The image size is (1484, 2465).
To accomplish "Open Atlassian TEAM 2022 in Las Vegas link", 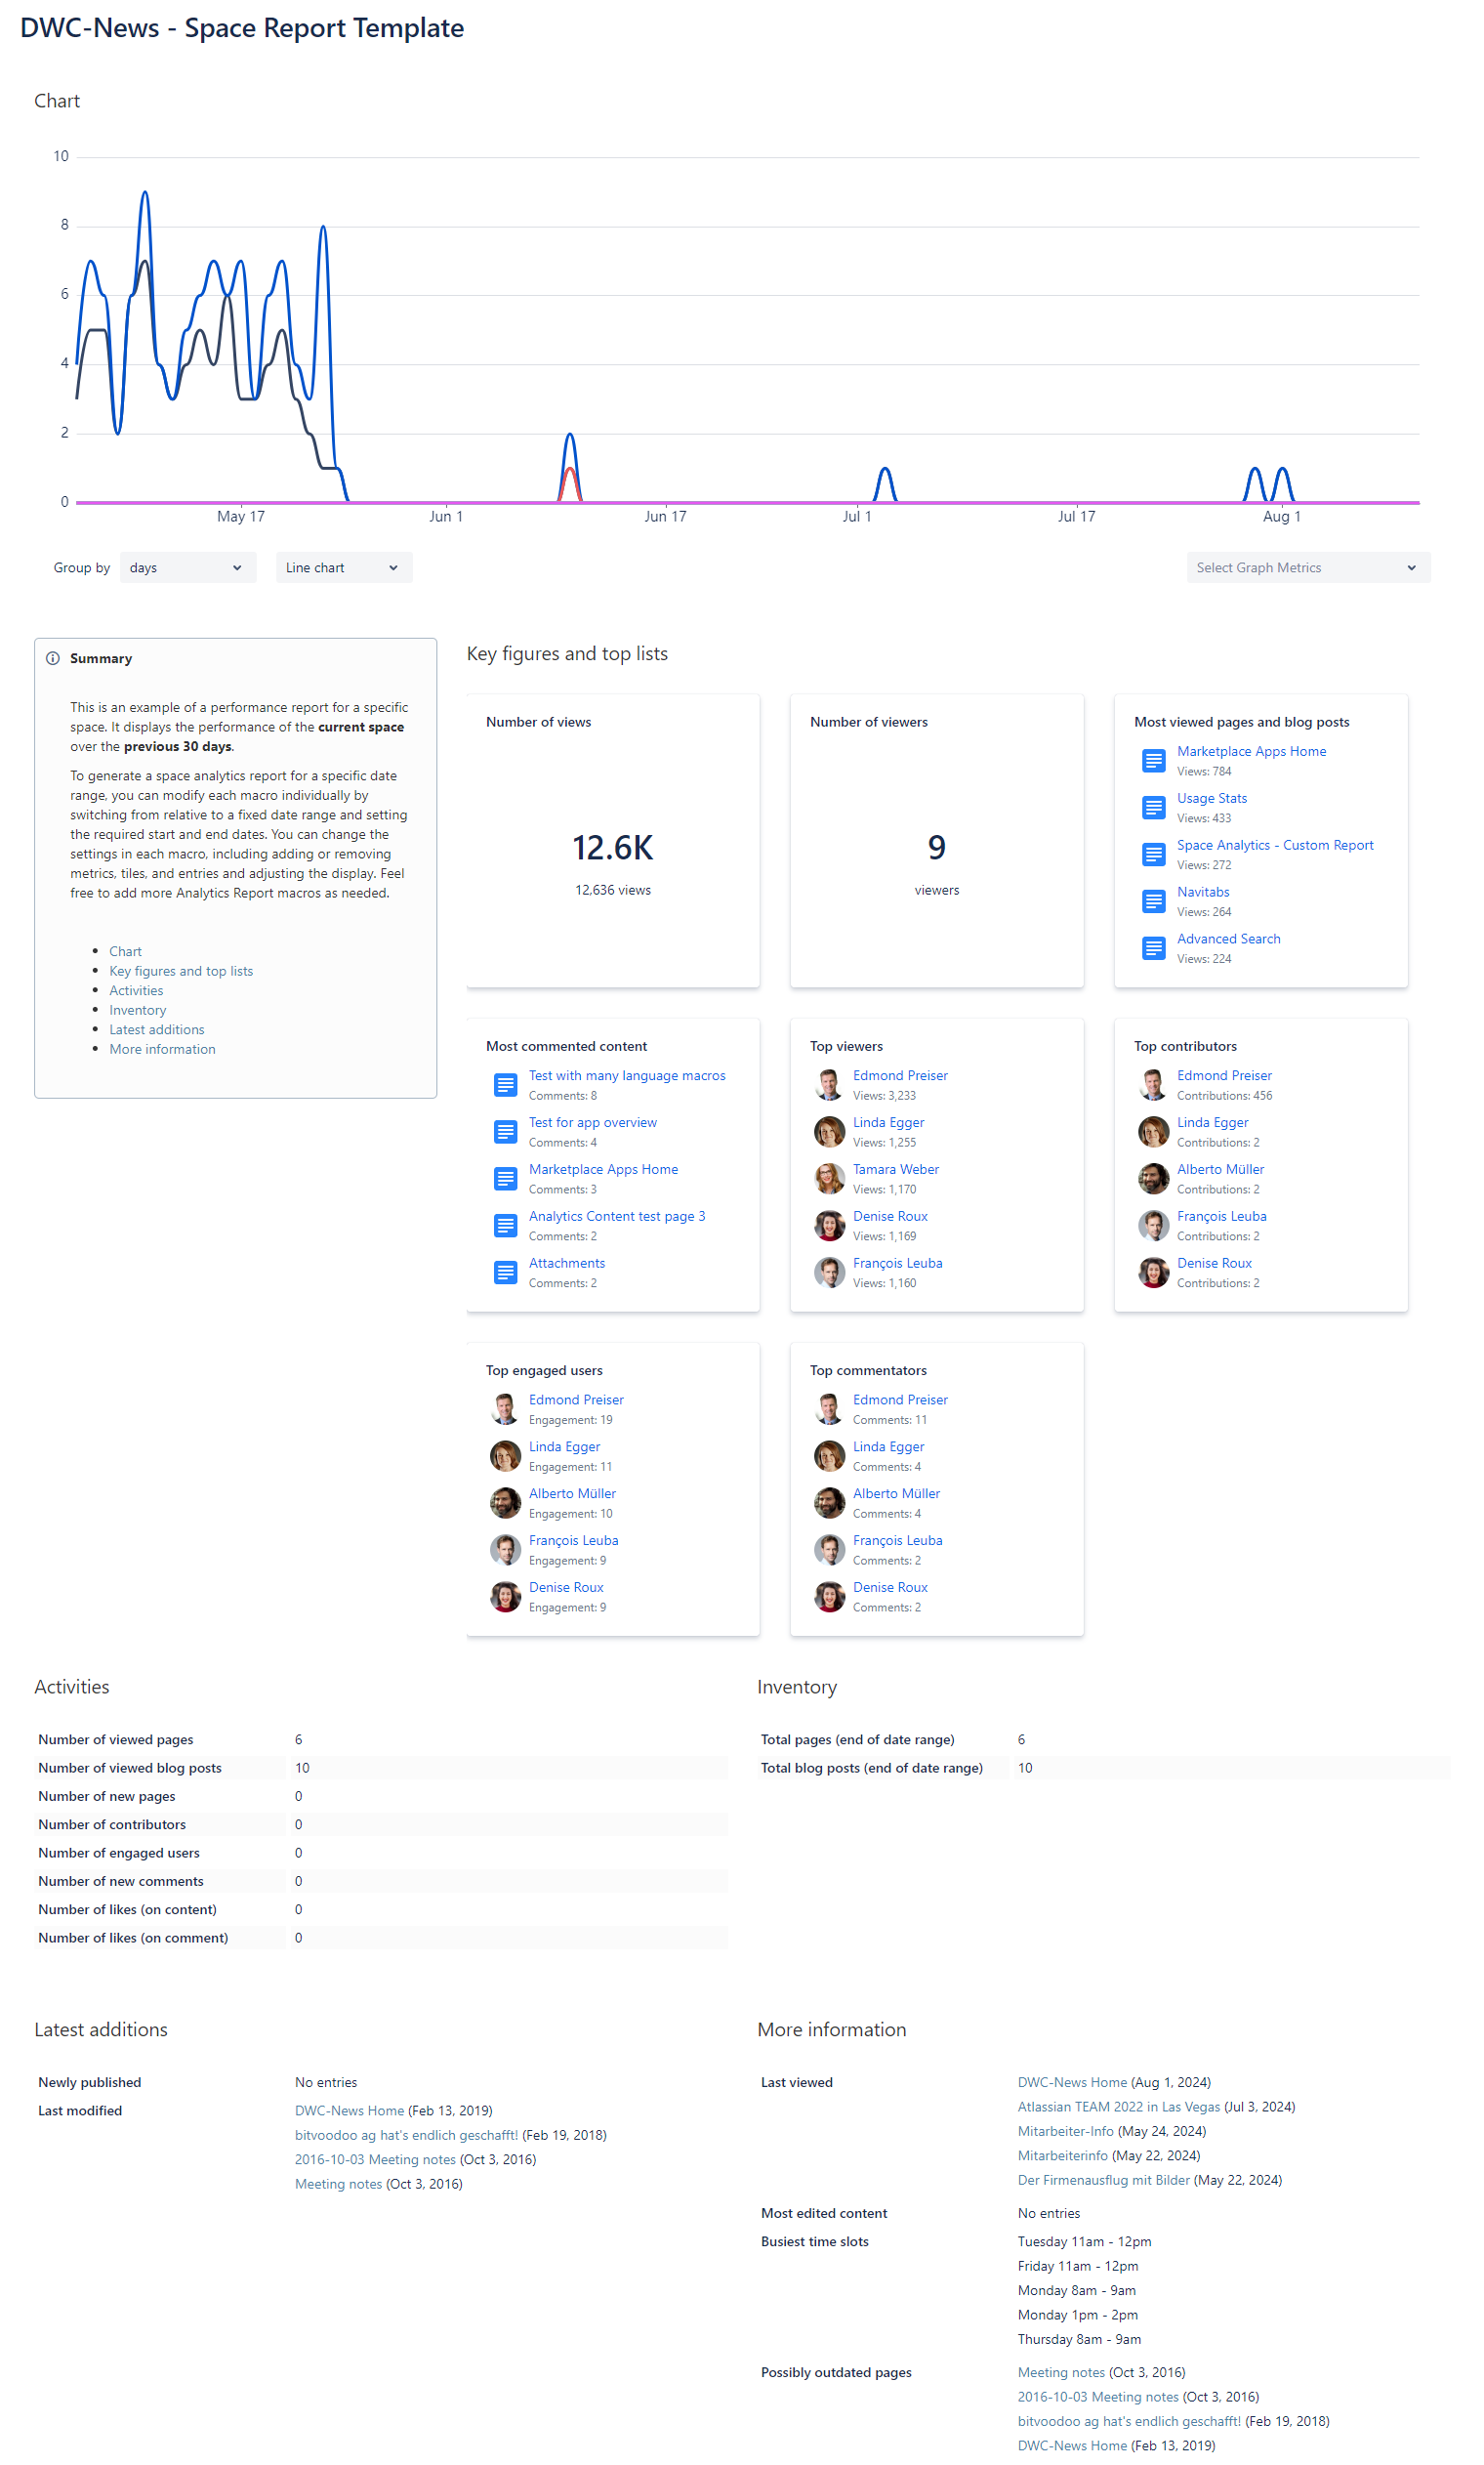I will click(x=1118, y=2106).
